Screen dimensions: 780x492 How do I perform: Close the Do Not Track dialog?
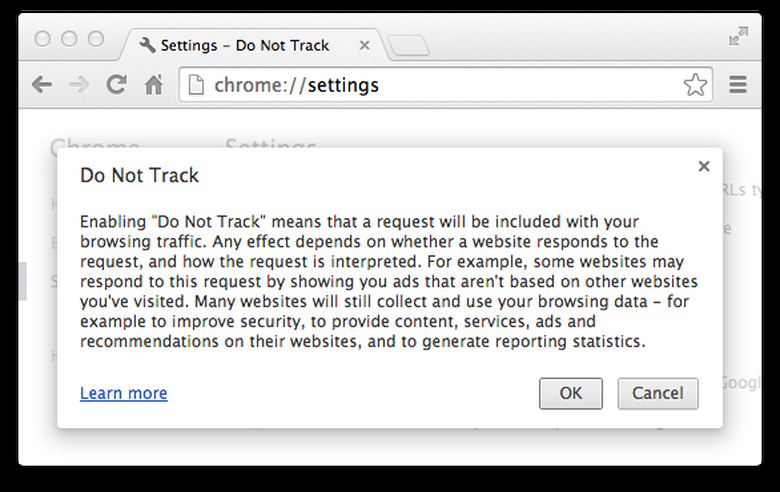704,166
